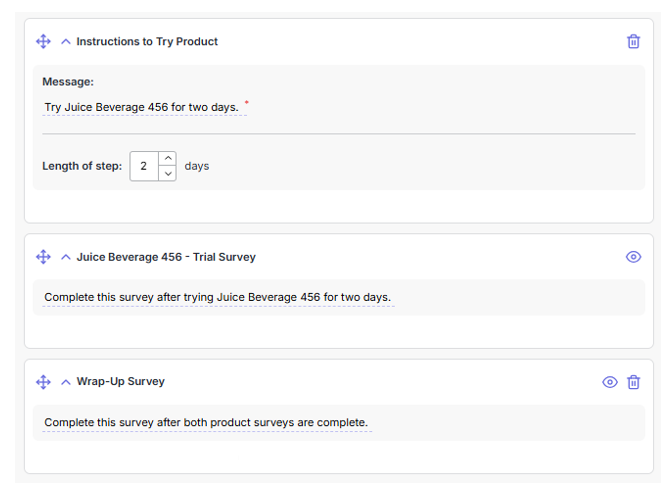
Task: Click the Length of step label
Action: coord(82,166)
